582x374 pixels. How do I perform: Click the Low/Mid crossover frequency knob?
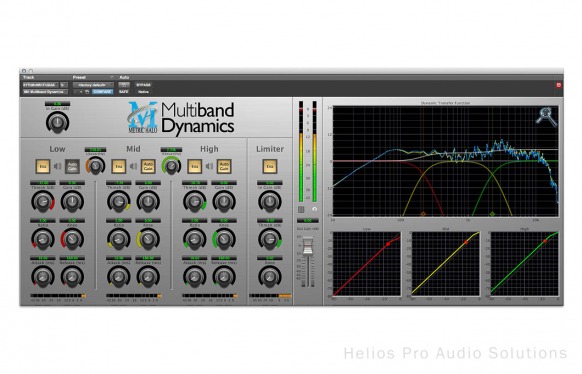95,166
